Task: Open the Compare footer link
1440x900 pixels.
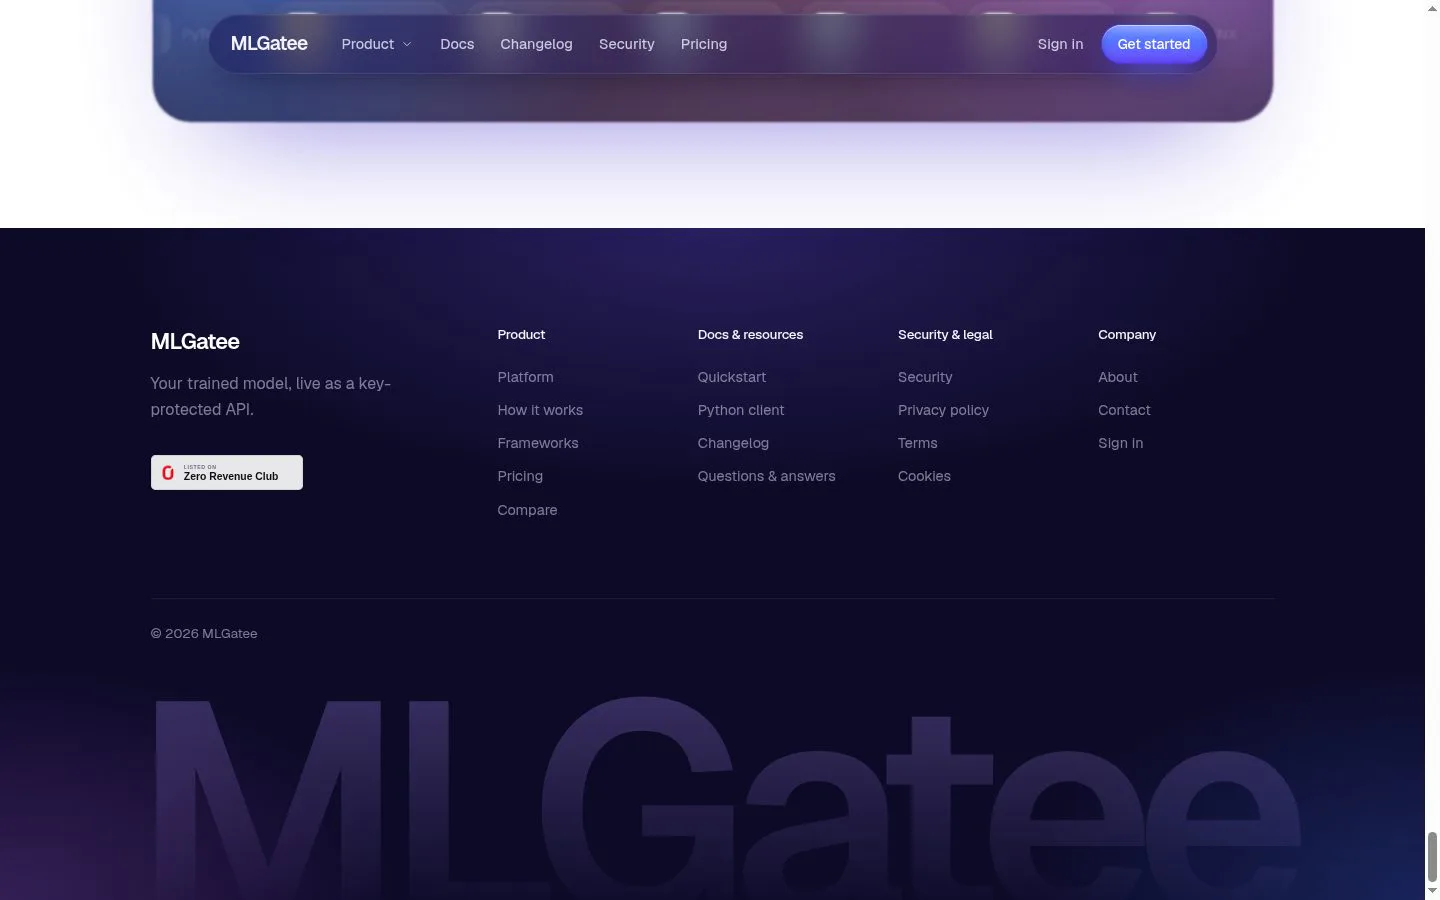Action: (x=527, y=510)
